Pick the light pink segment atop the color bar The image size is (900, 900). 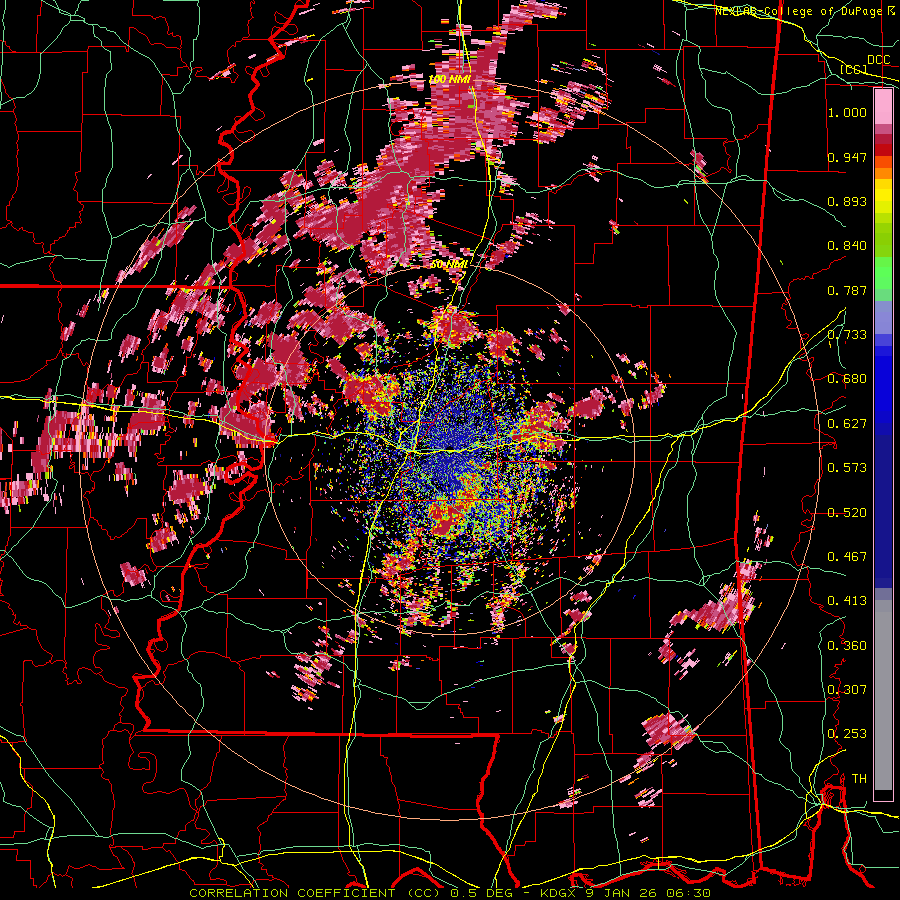[883, 106]
